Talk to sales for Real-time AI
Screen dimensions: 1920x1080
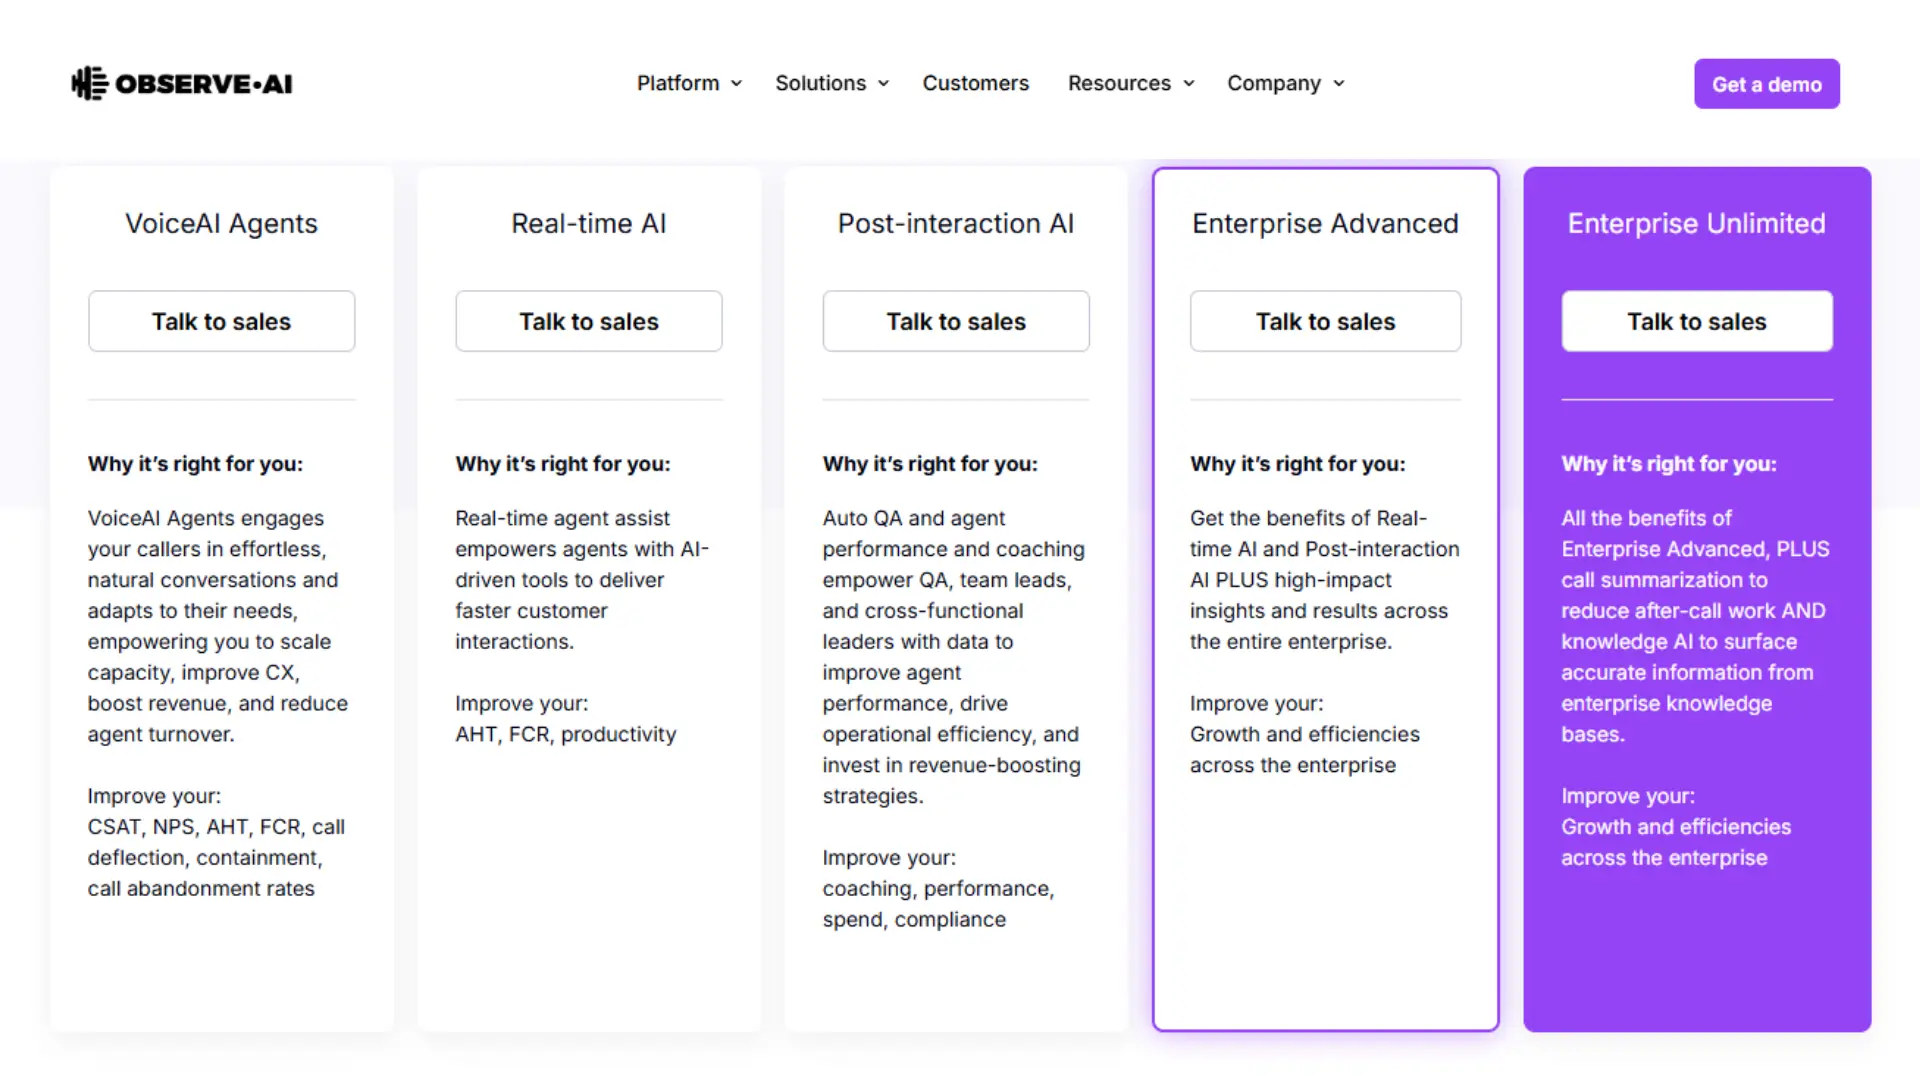tap(589, 321)
